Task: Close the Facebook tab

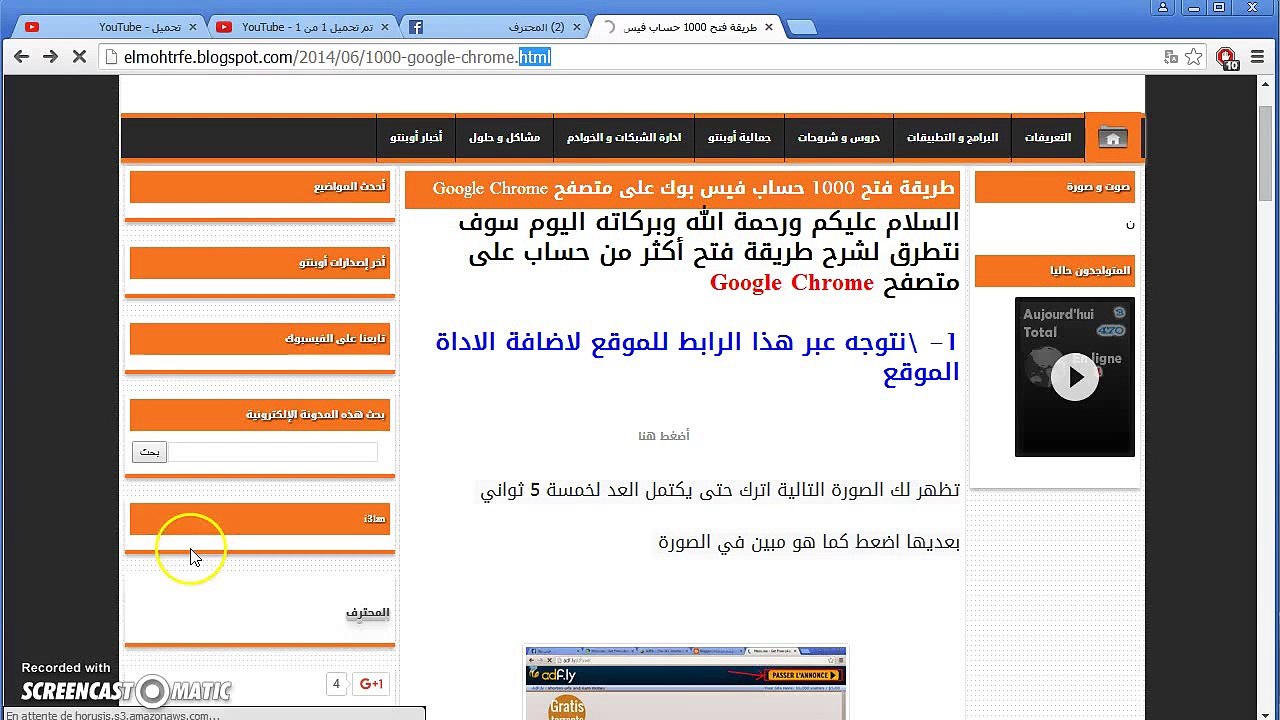Action: click(577, 27)
